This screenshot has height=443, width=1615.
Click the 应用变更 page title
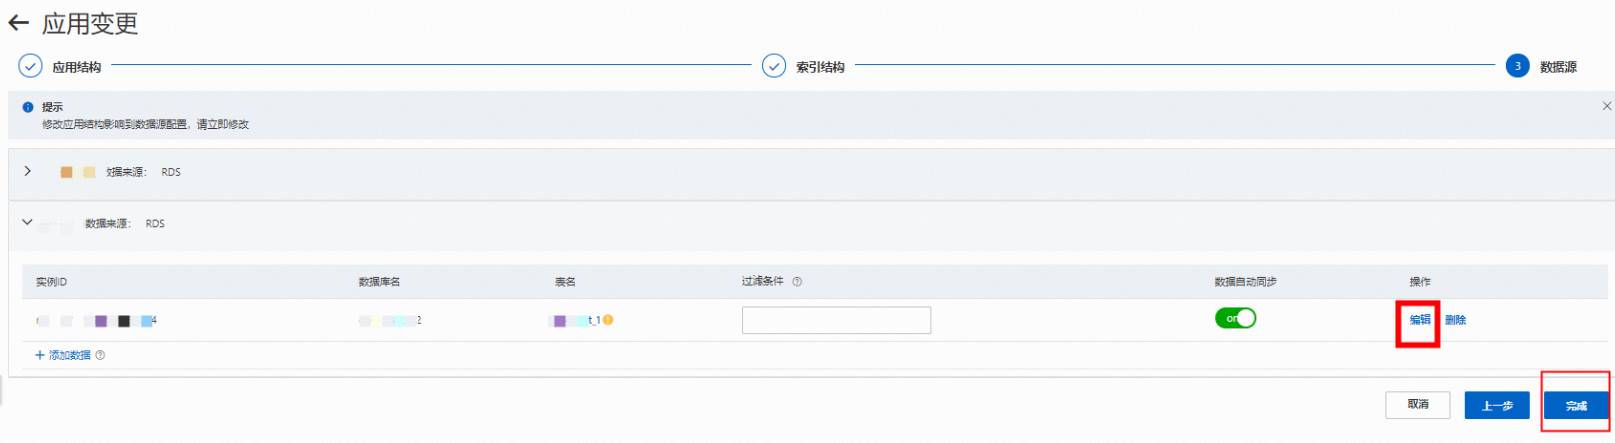(90, 23)
